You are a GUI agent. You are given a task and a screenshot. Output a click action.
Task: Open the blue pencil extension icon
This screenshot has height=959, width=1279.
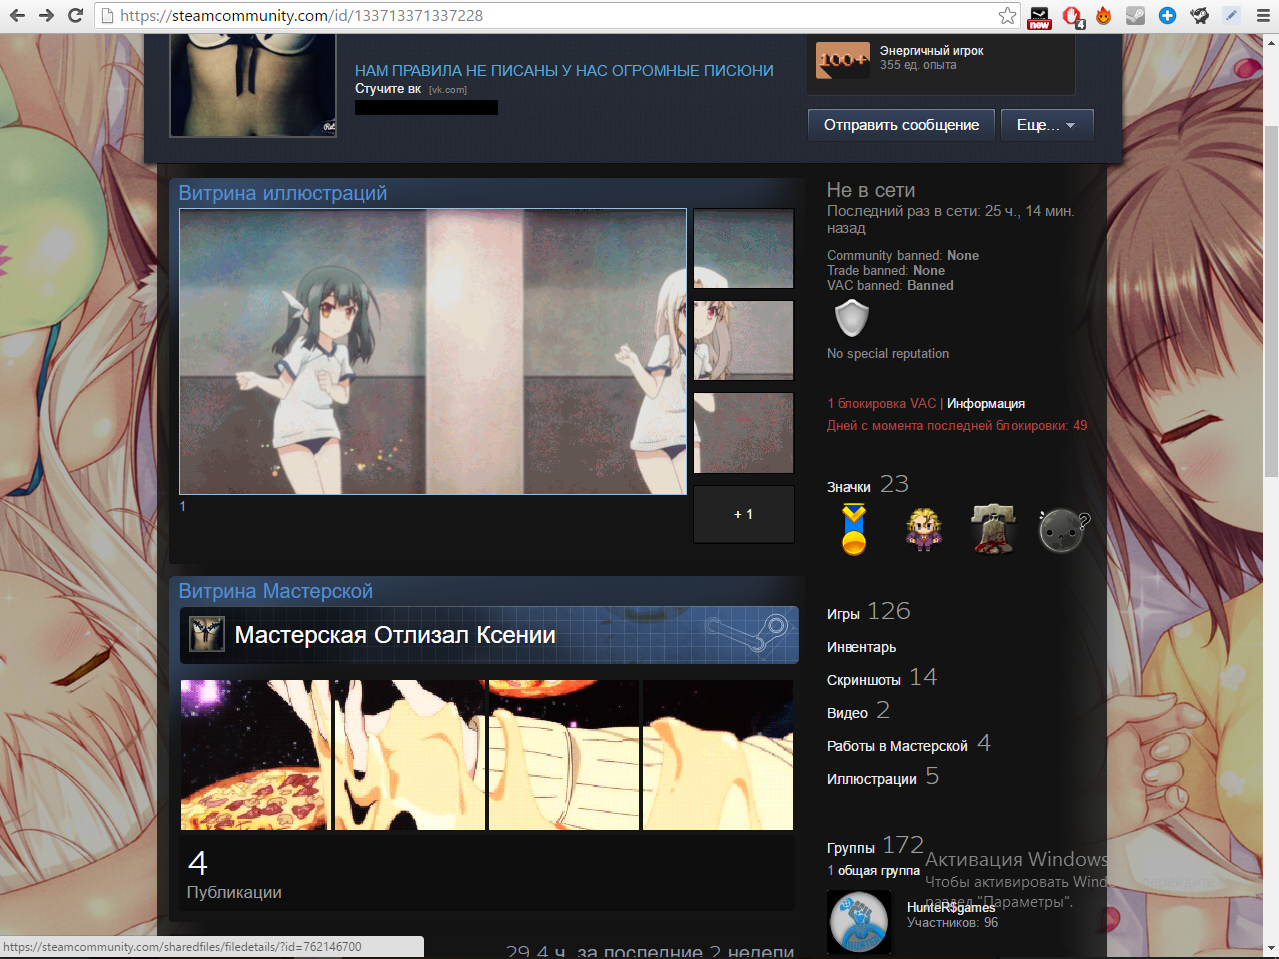click(1231, 15)
